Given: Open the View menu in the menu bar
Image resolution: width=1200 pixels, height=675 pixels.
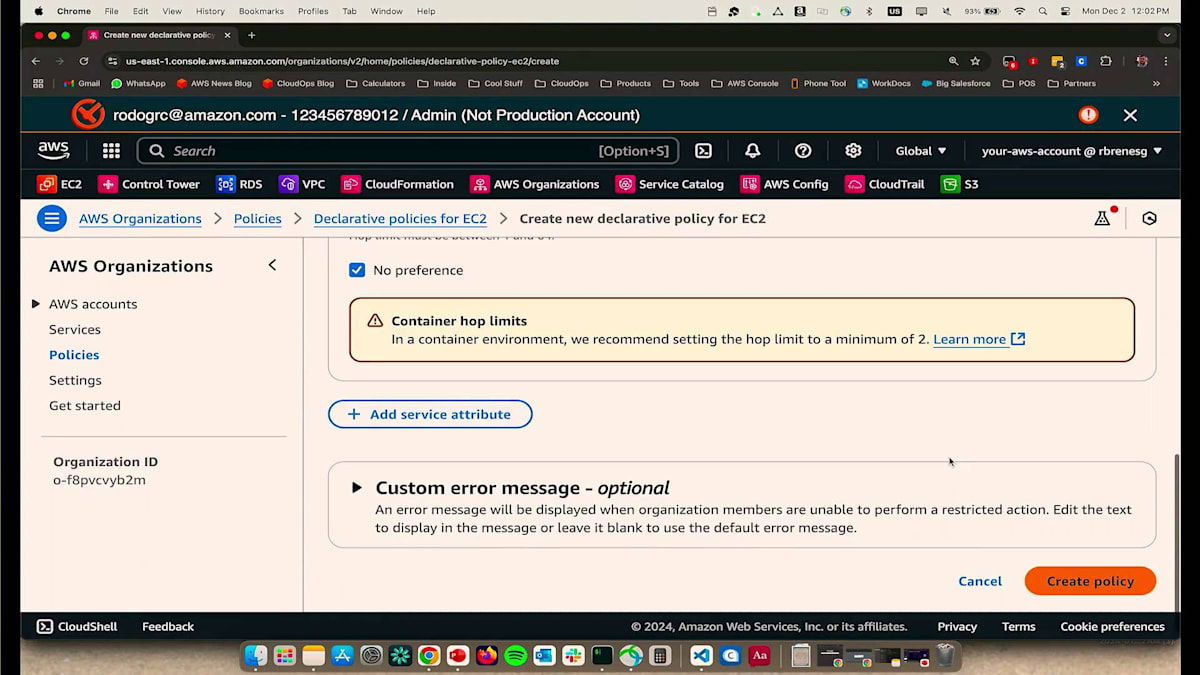Looking at the screenshot, I should tap(172, 11).
